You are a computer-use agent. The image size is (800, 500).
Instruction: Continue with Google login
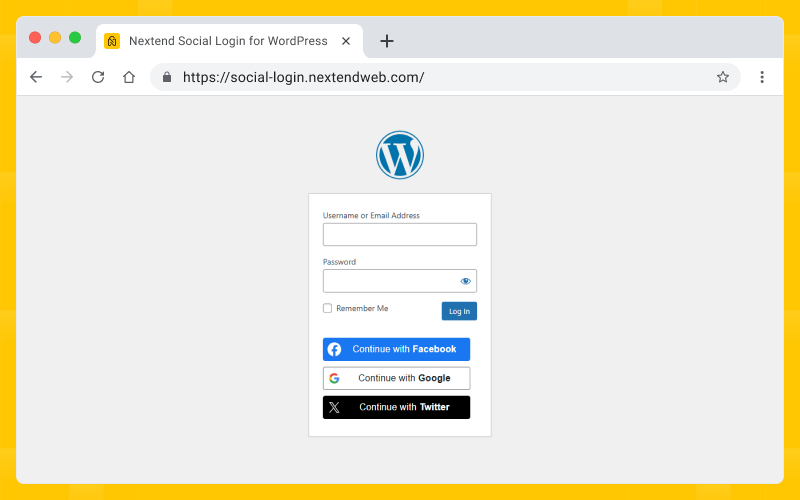396,378
